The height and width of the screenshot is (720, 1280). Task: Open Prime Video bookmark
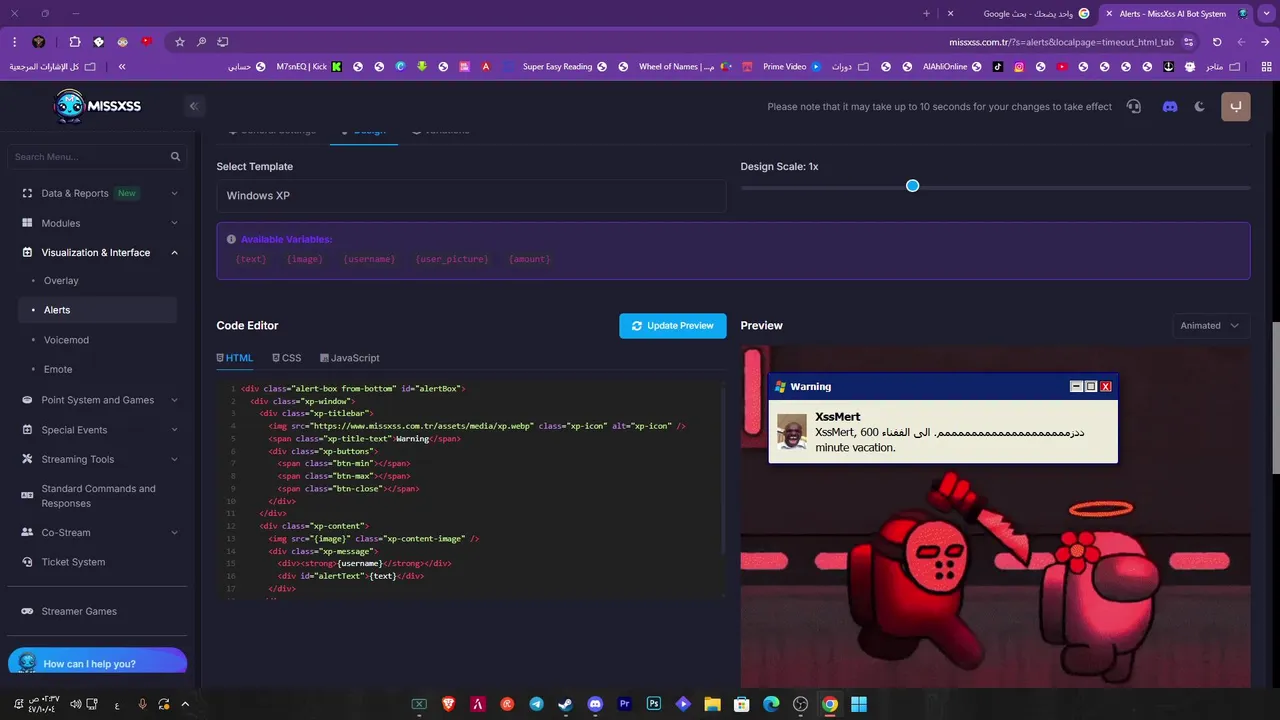791,67
